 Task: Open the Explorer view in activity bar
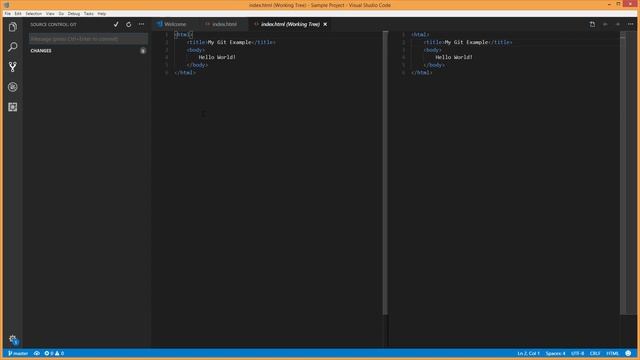[x=13, y=27]
